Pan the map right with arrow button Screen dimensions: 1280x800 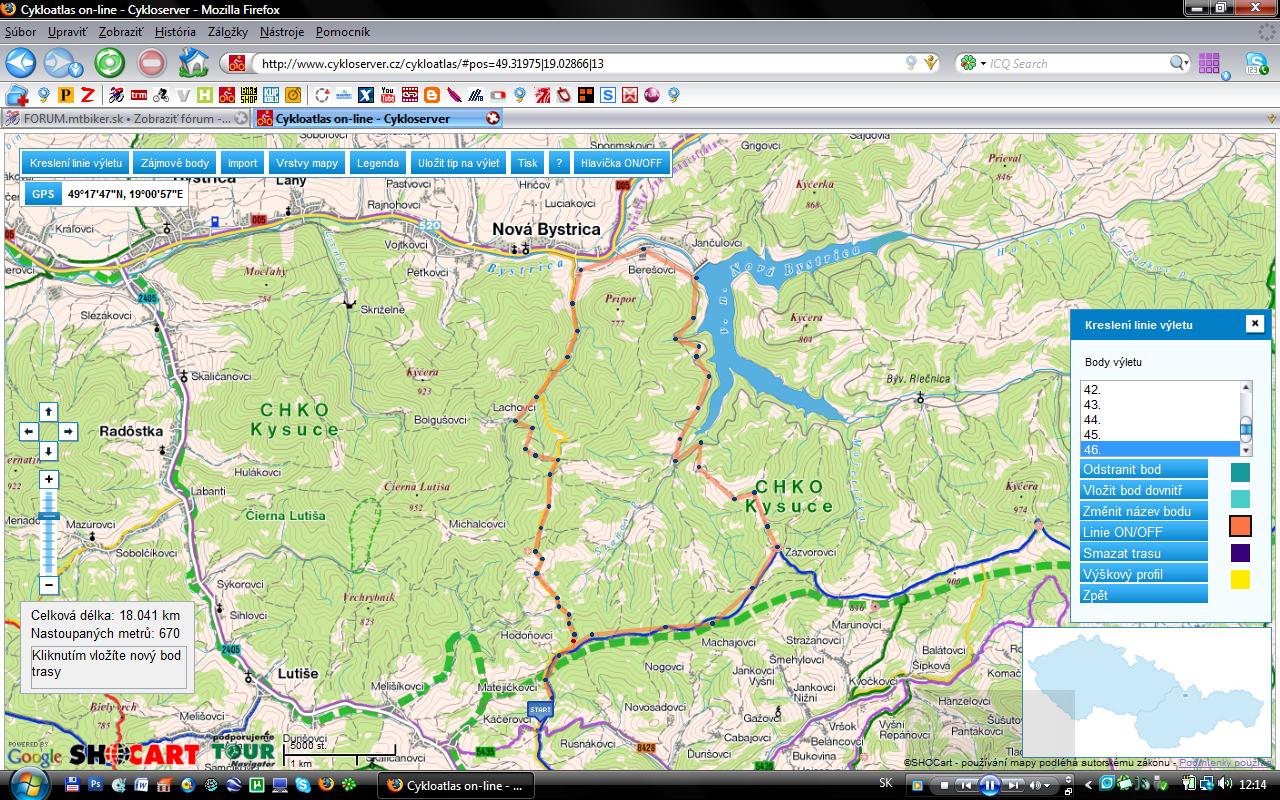68,432
